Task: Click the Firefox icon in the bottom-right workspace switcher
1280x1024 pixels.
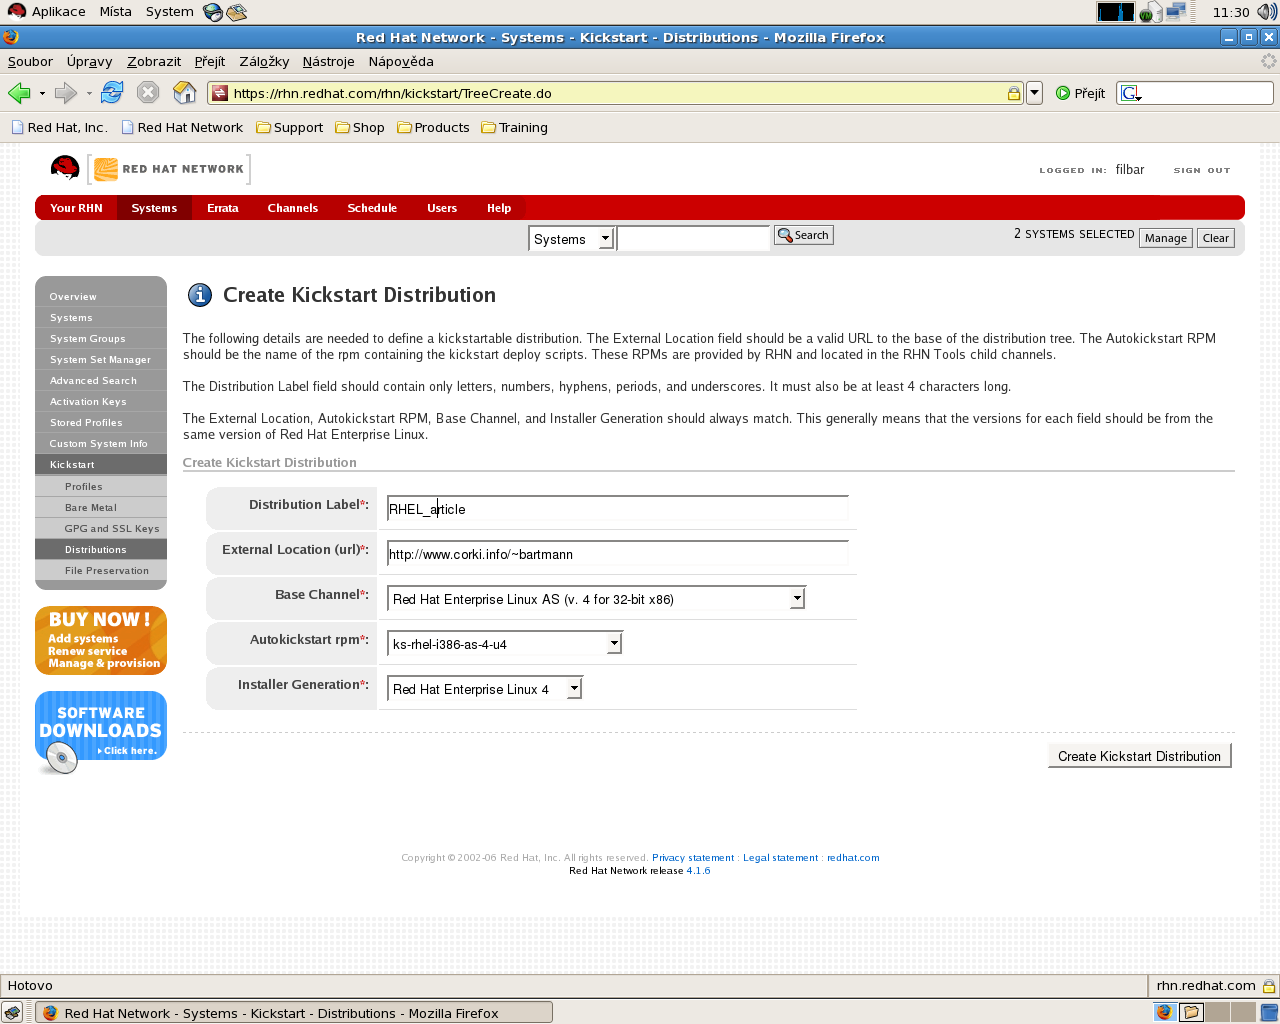Action: click(x=1164, y=1012)
